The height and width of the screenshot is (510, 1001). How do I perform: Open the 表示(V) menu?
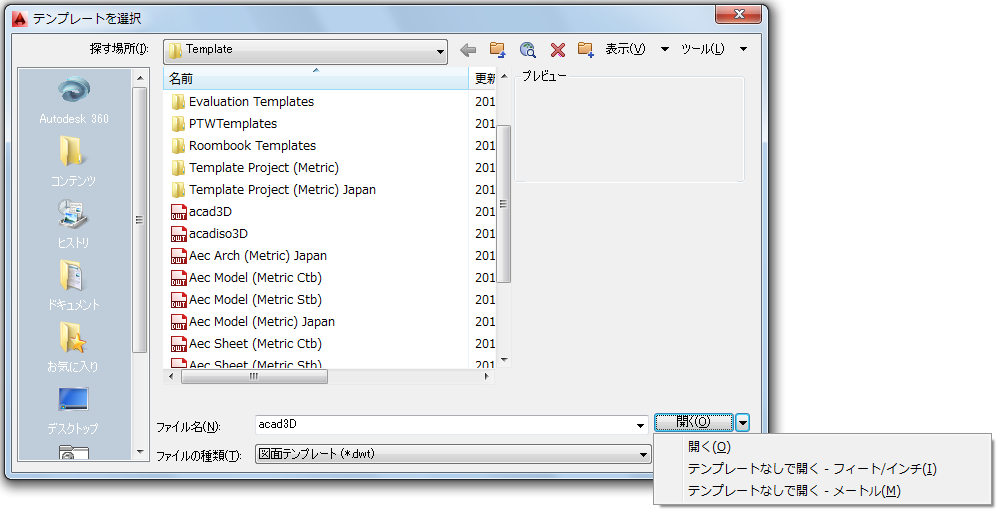[625, 49]
